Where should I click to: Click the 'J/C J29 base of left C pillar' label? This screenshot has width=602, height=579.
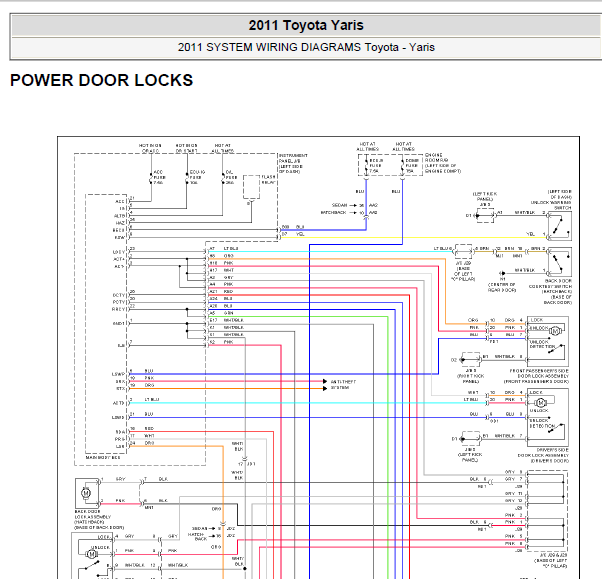coord(463,271)
